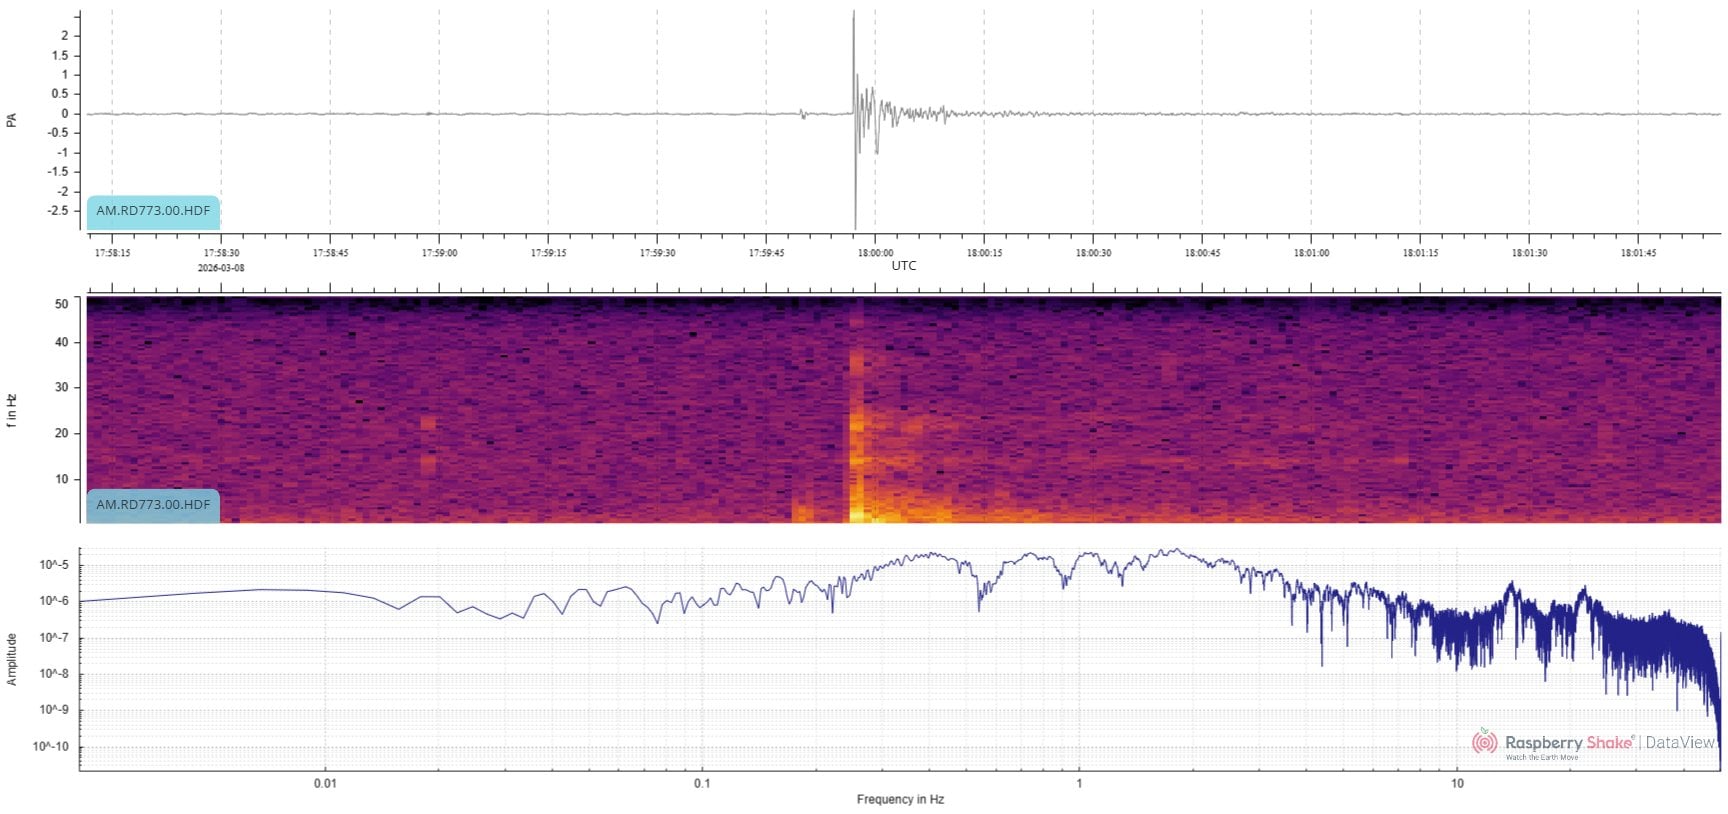Select the -1.5 value on the waveform axis
The width and height of the screenshot is (1728, 814).
57,172
